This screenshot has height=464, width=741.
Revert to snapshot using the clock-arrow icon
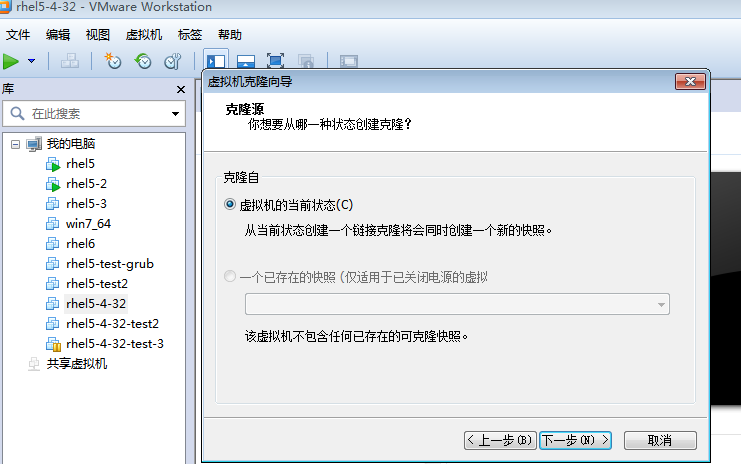(x=143, y=61)
